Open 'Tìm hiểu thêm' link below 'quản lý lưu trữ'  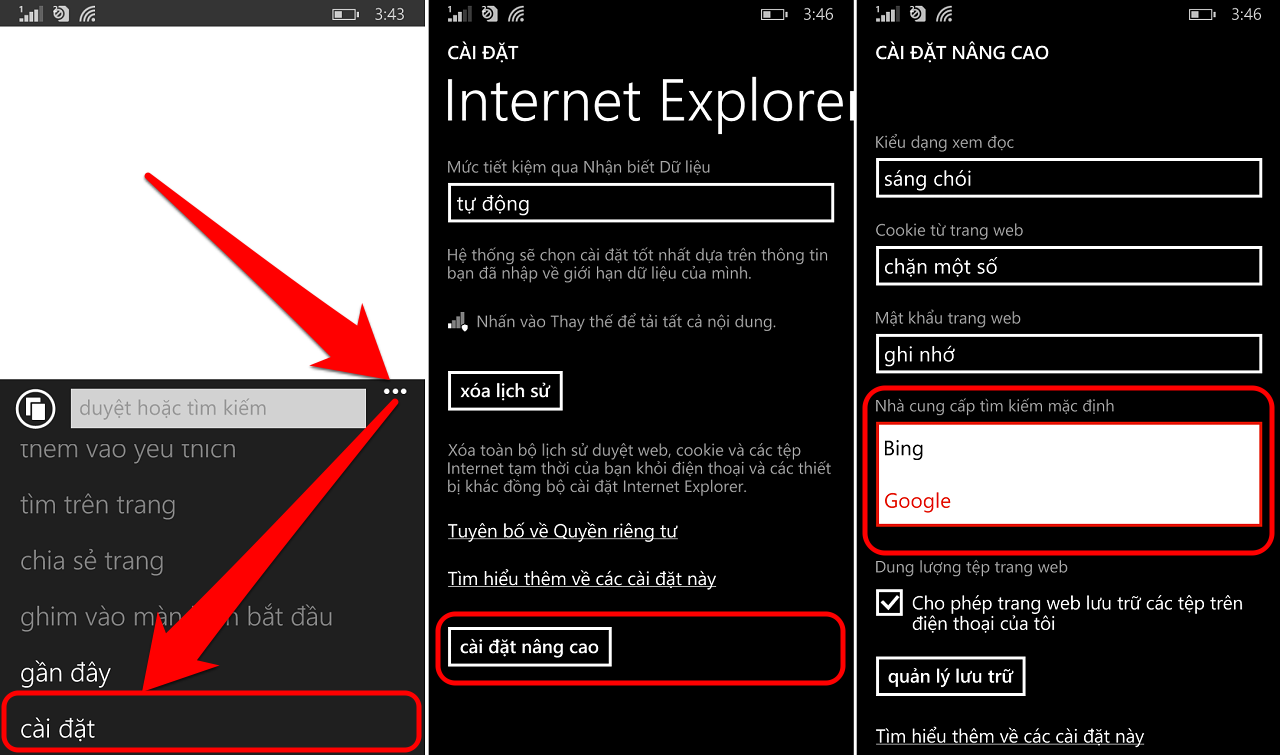(x=1010, y=737)
